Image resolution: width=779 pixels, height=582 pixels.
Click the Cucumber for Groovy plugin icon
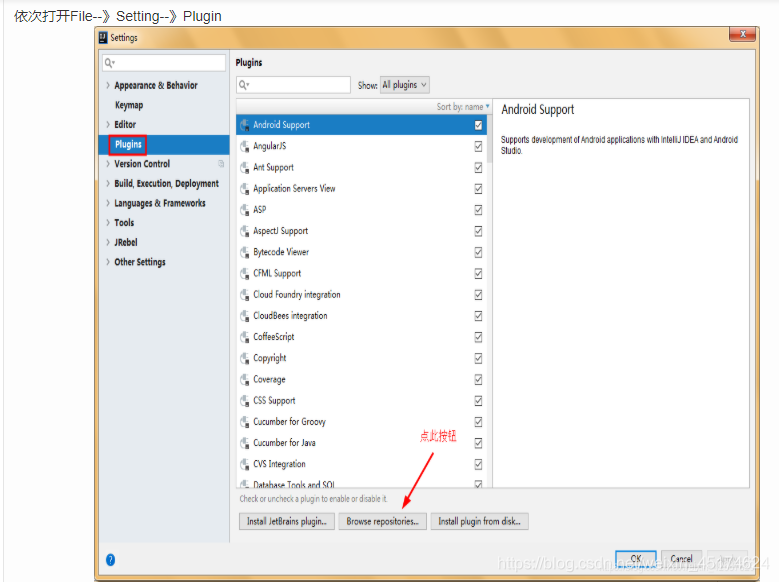click(x=245, y=422)
